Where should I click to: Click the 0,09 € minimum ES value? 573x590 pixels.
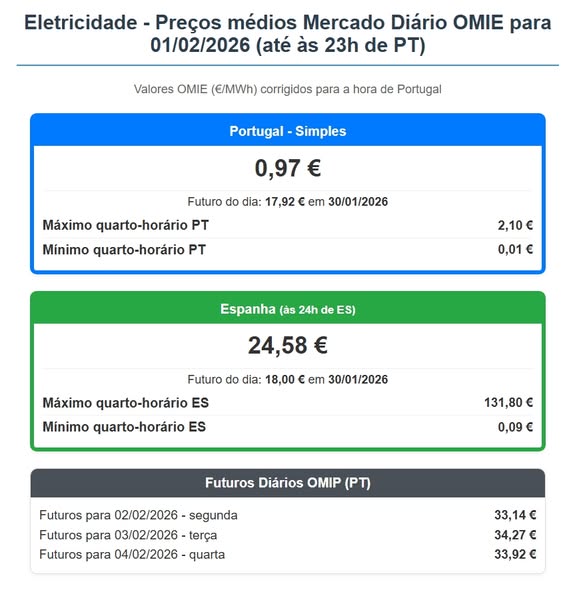click(x=515, y=427)
